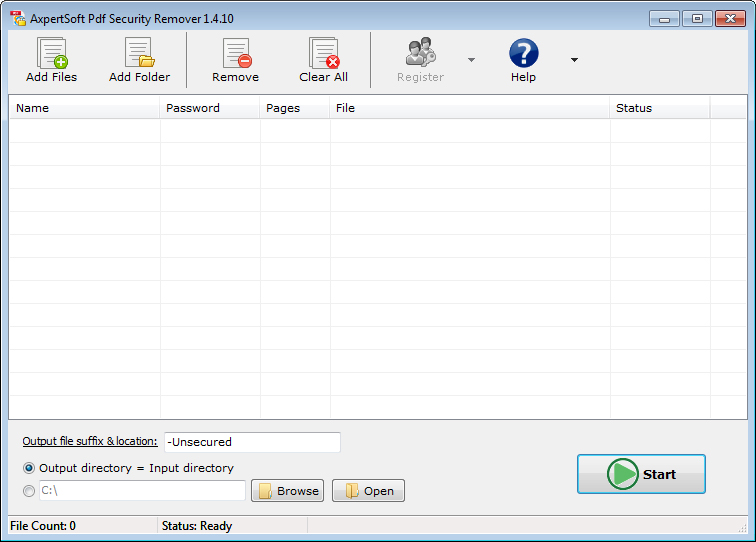Minimize the AxpertSoft window

point(664,19)
